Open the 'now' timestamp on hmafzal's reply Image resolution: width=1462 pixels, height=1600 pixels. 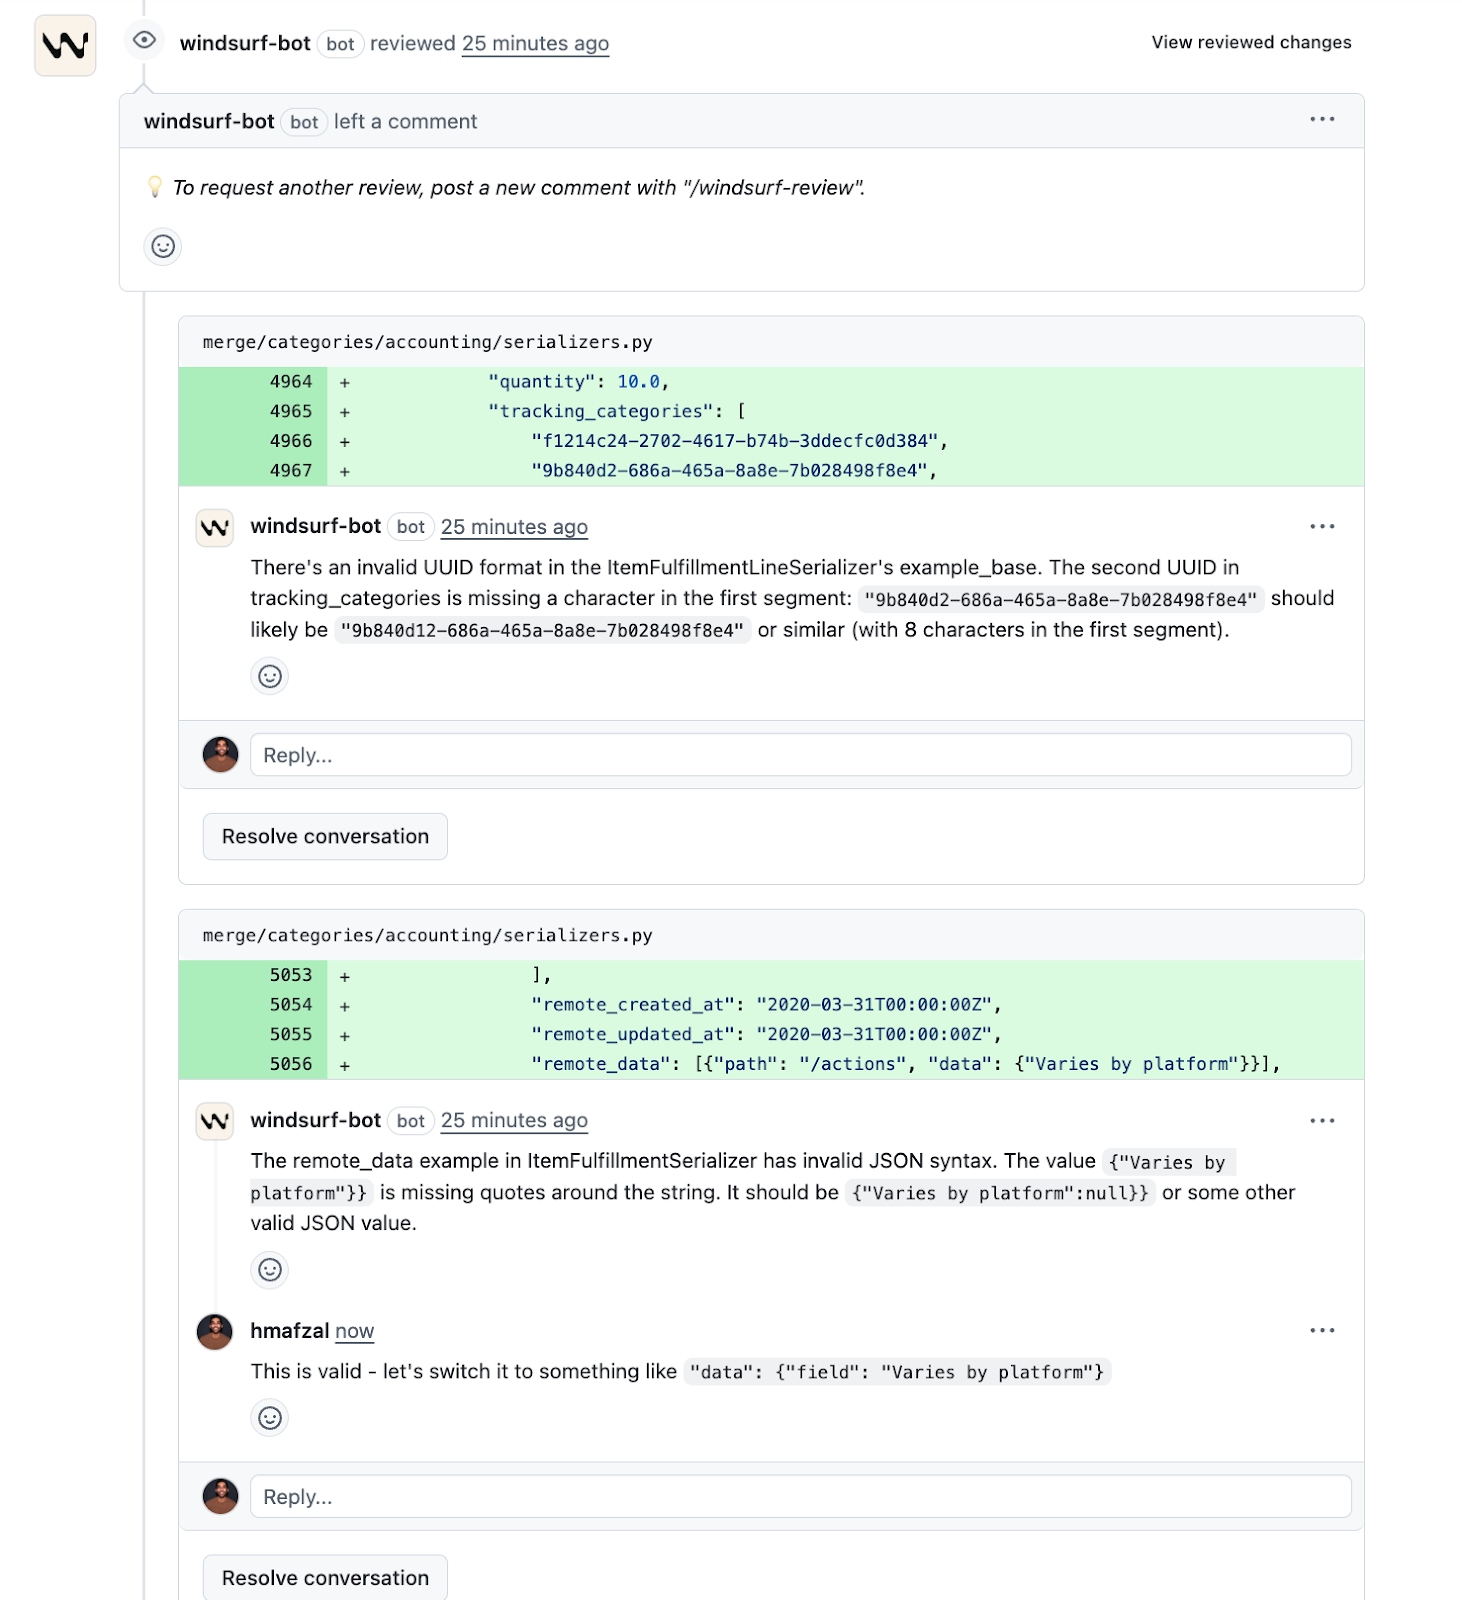point(355,1331)
